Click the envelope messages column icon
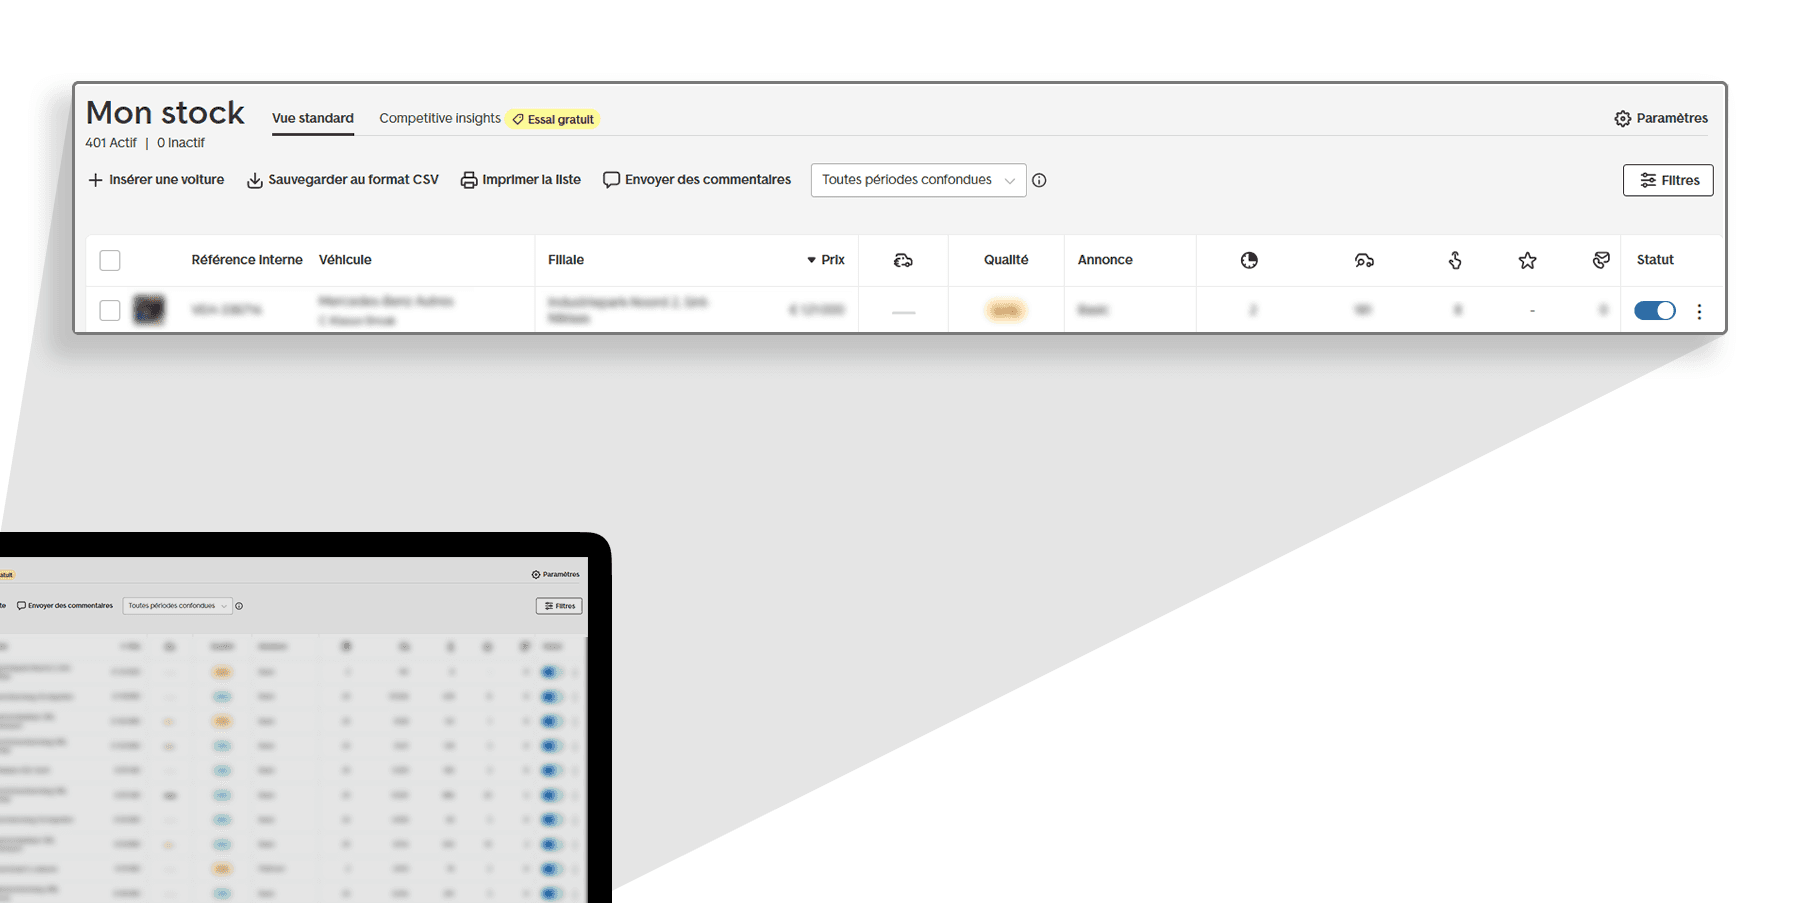 (x=1601, y=260)
